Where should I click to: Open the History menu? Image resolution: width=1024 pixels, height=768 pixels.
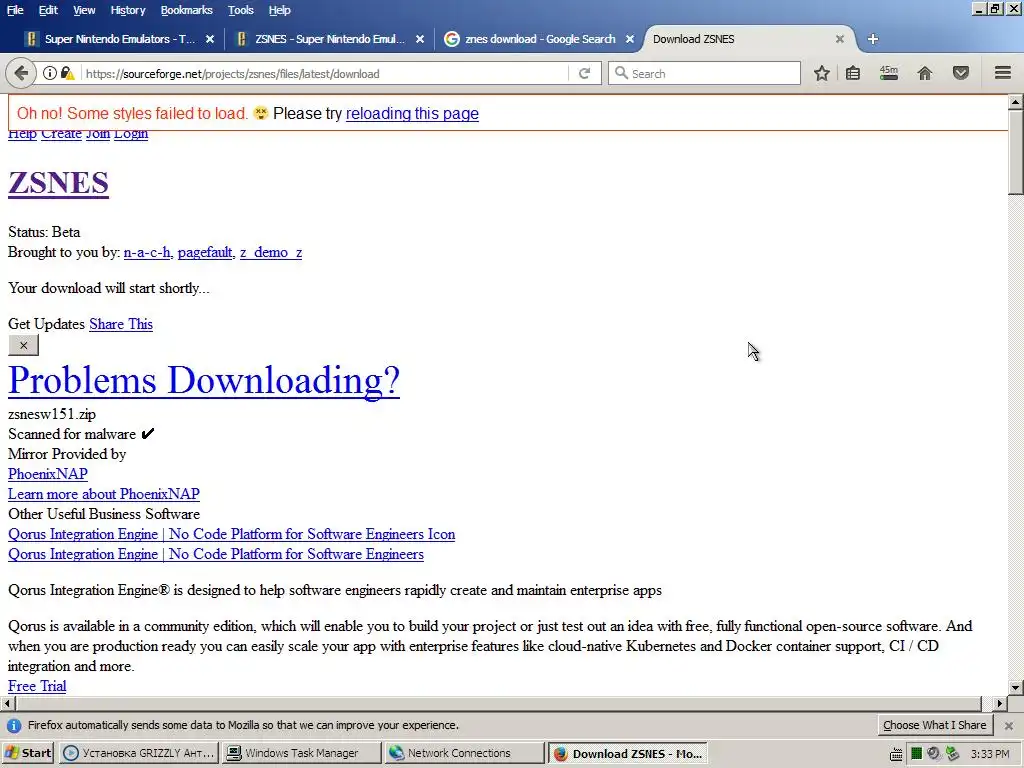tap(127, 10)
